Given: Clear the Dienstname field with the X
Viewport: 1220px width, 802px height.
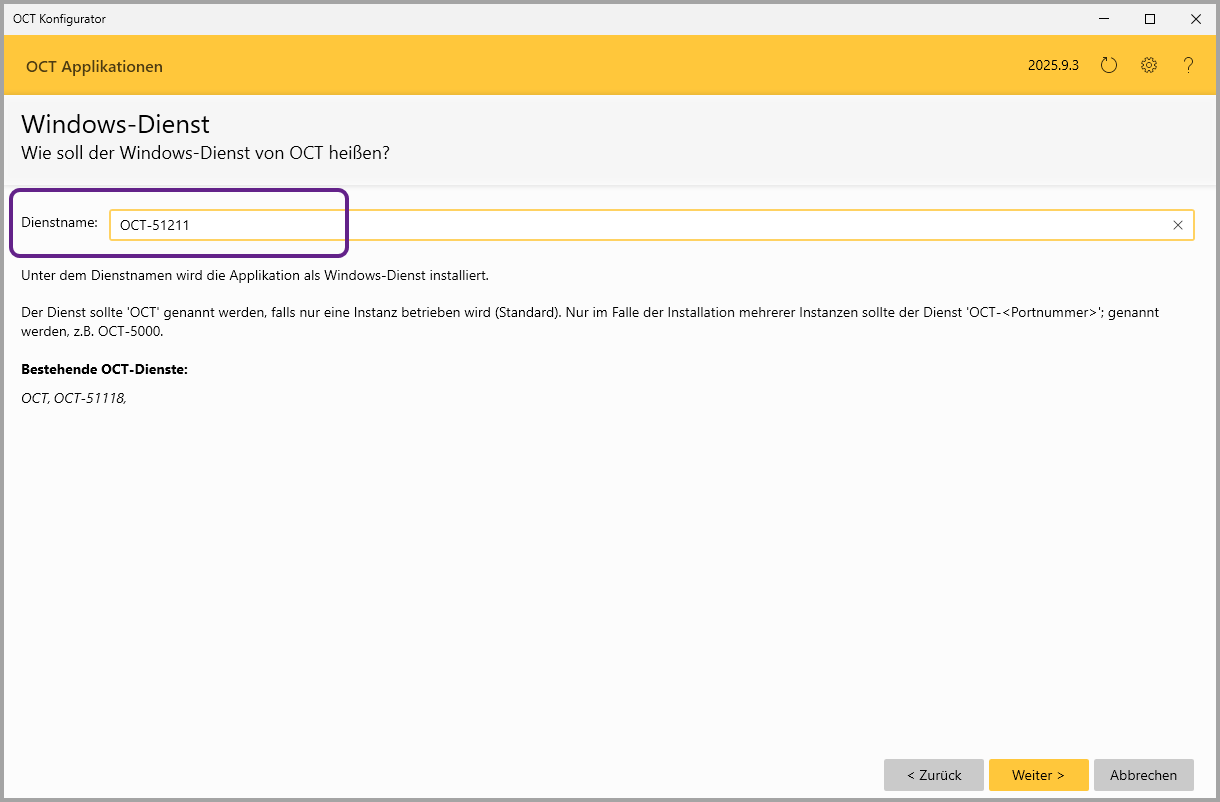Looking at the screenshot, I should tap(1177, 225).
